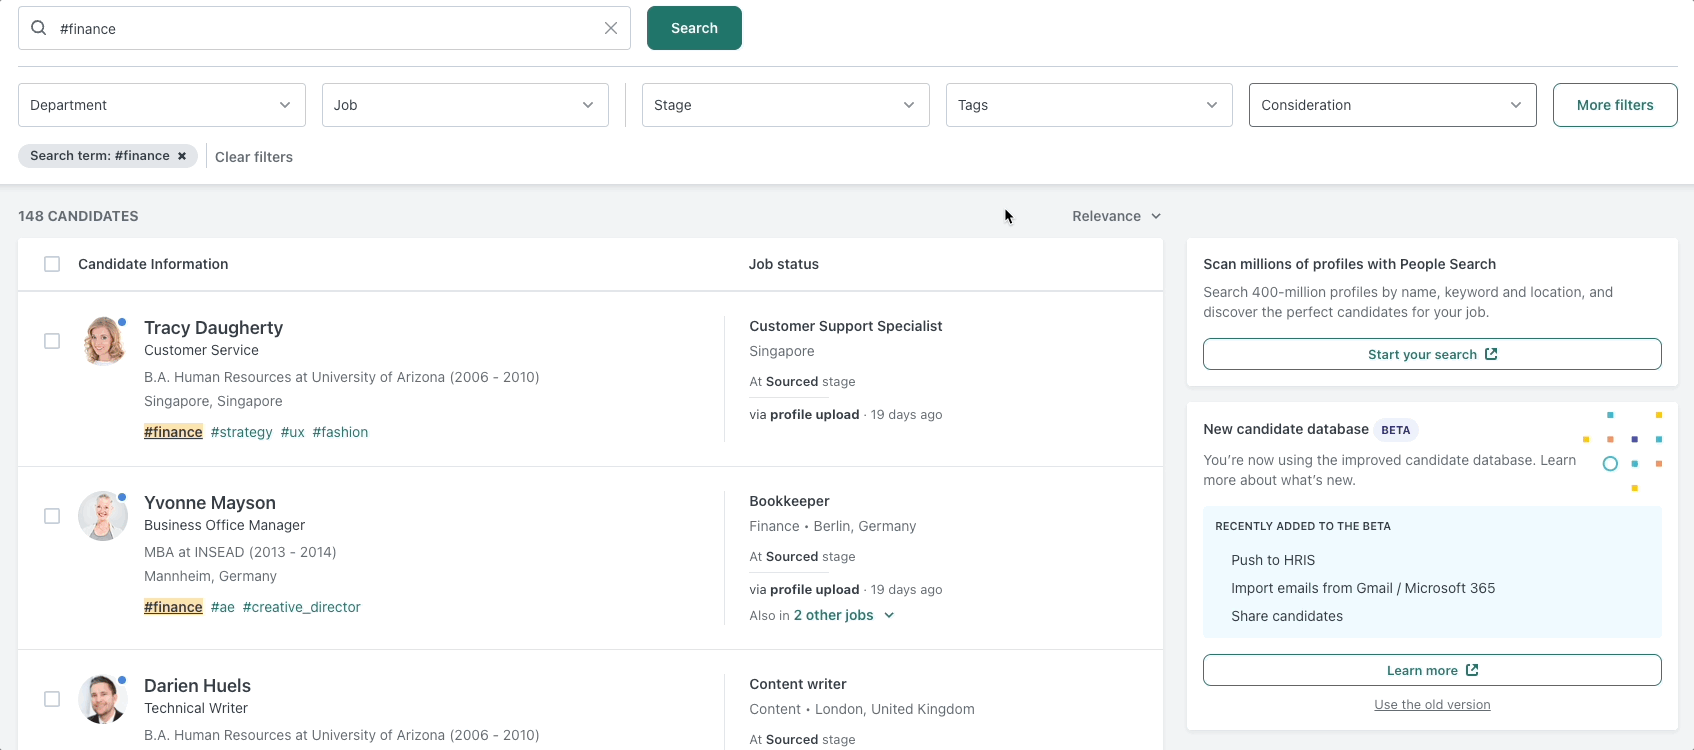The image size is (1694, 750).
Task: Click 'Customer Support Specialist' job title
Action: pyautogui.click(x=846, y=326)
